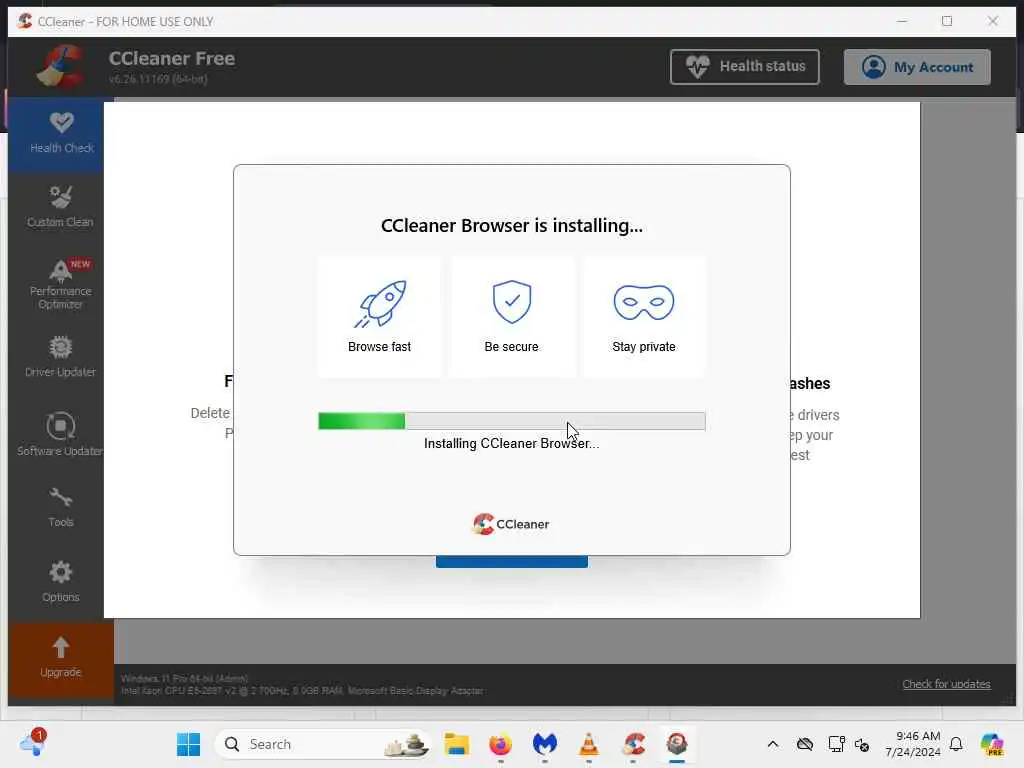This screenshot has width=1024, height=768.
Task: Open the Copilot preview icon
Action: tap(992, 744)
